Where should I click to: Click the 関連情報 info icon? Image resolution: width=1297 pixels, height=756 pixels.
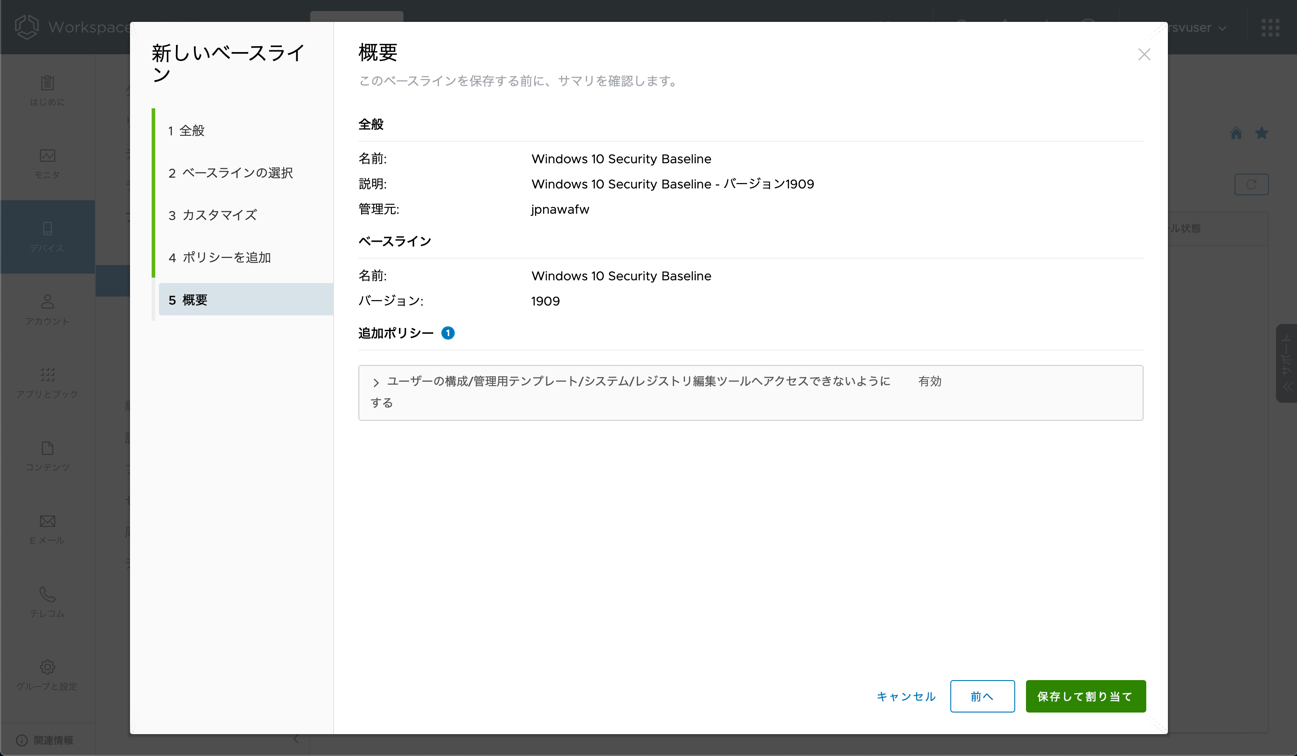[21, 740]
